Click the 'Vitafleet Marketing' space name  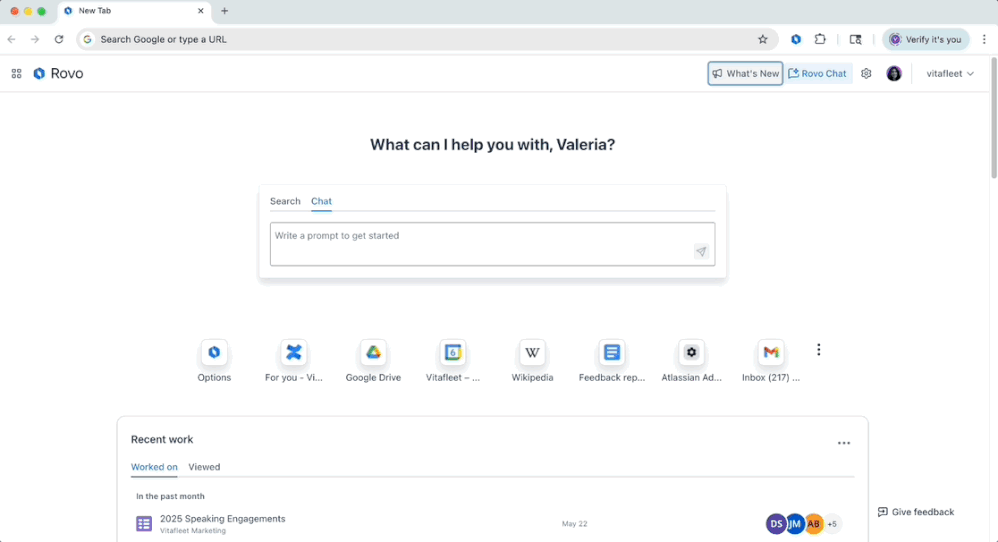(x=193, y=531)
